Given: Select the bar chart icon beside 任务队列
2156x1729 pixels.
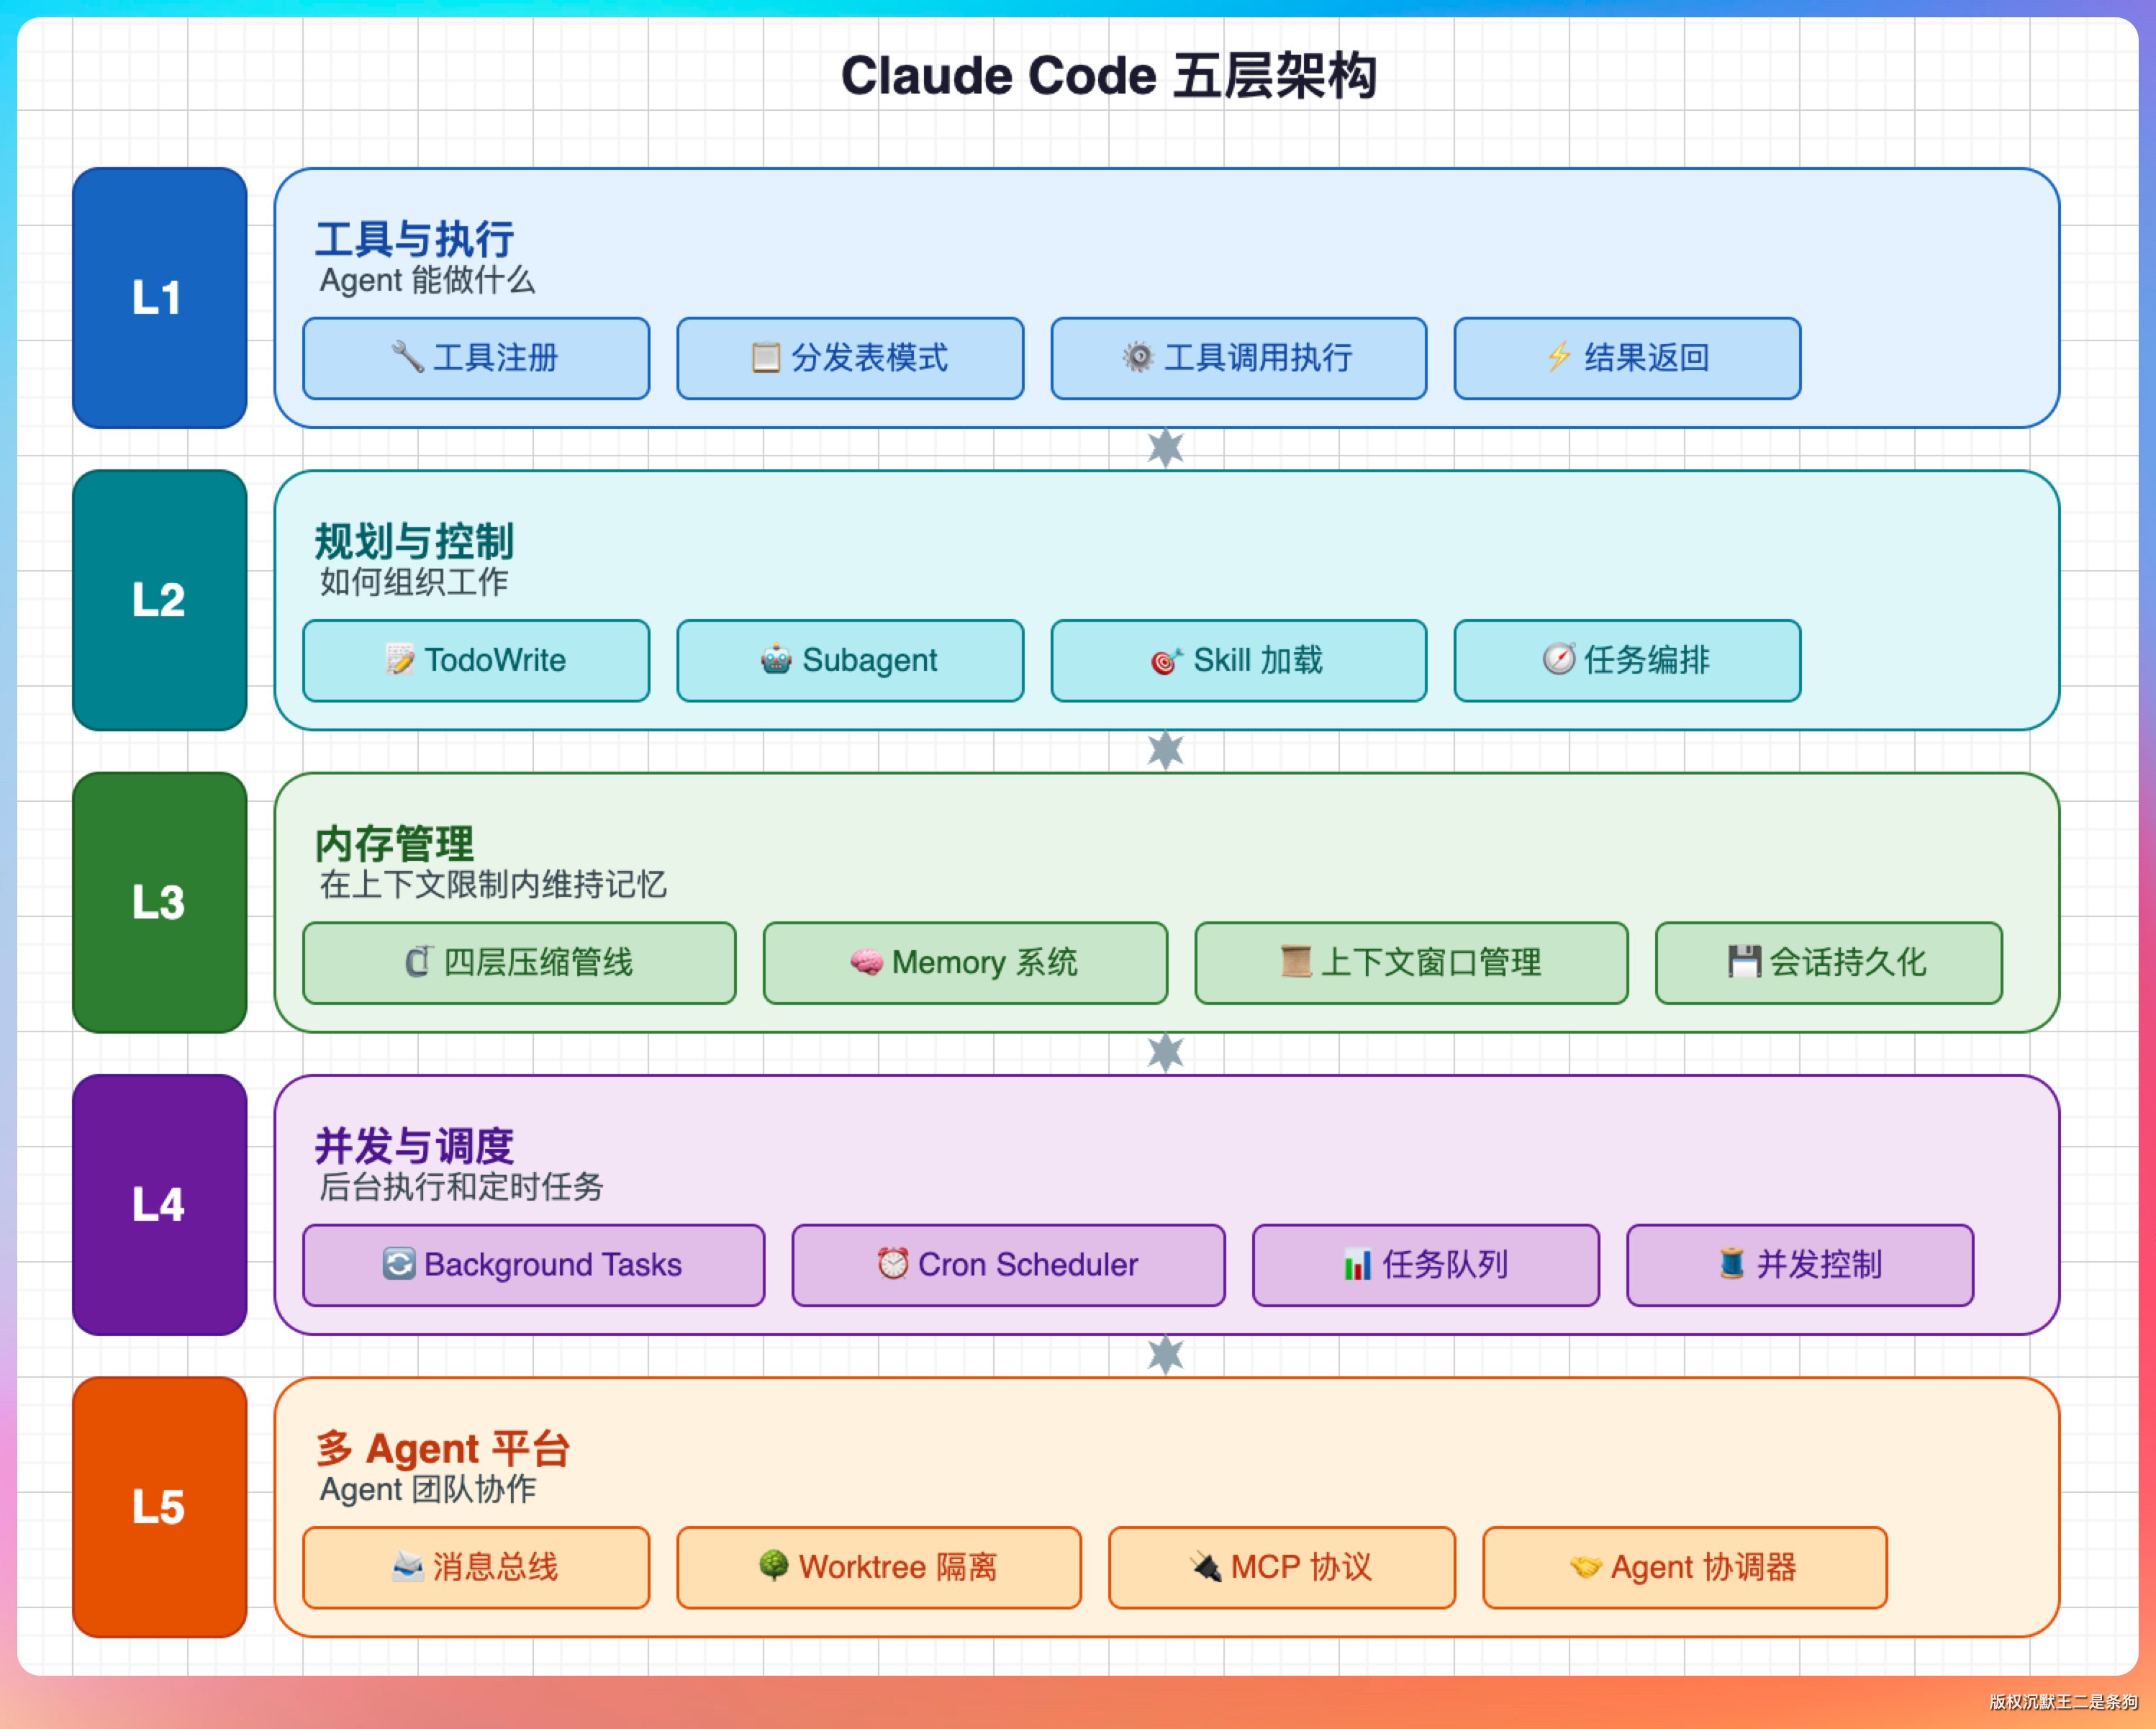Looking at the screenshot, I should 1357,1265.
